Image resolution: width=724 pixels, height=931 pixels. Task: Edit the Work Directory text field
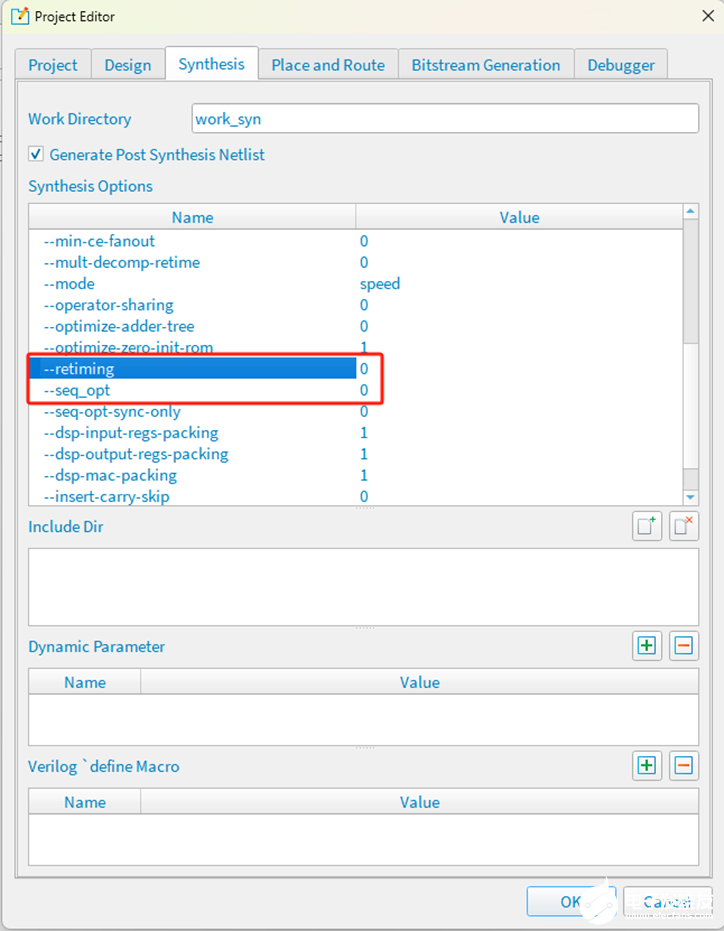(445, 119)
